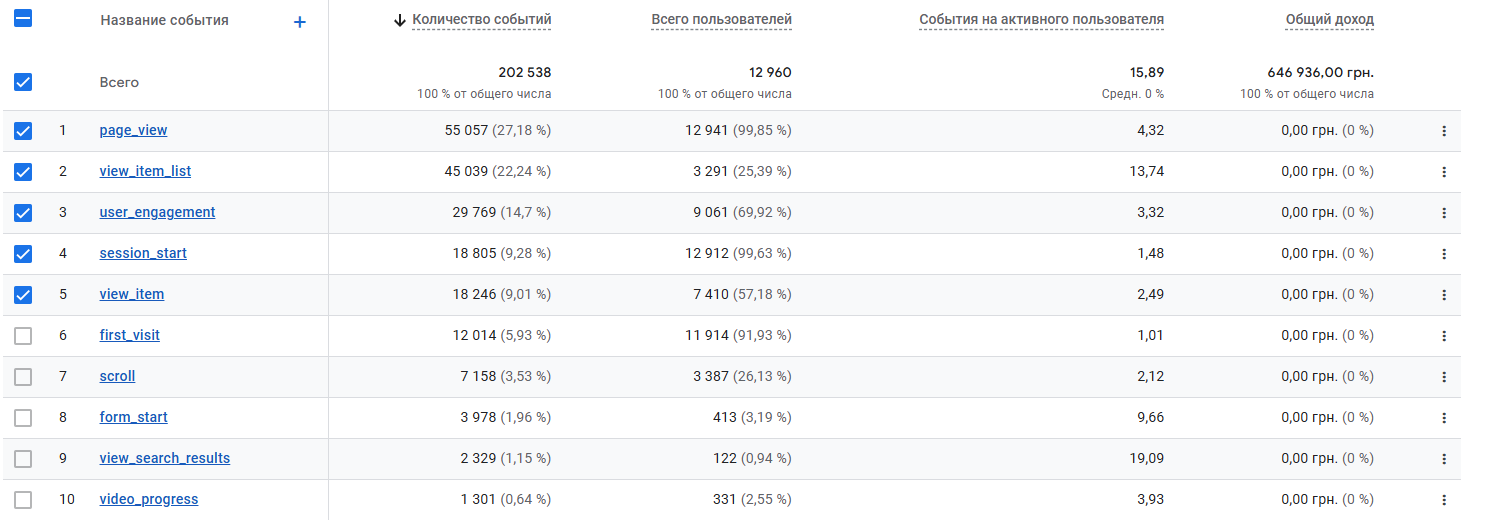Open three-dot menu for first_visit row
Viewport: 1485px width, 531px height.
[1443, 336]
